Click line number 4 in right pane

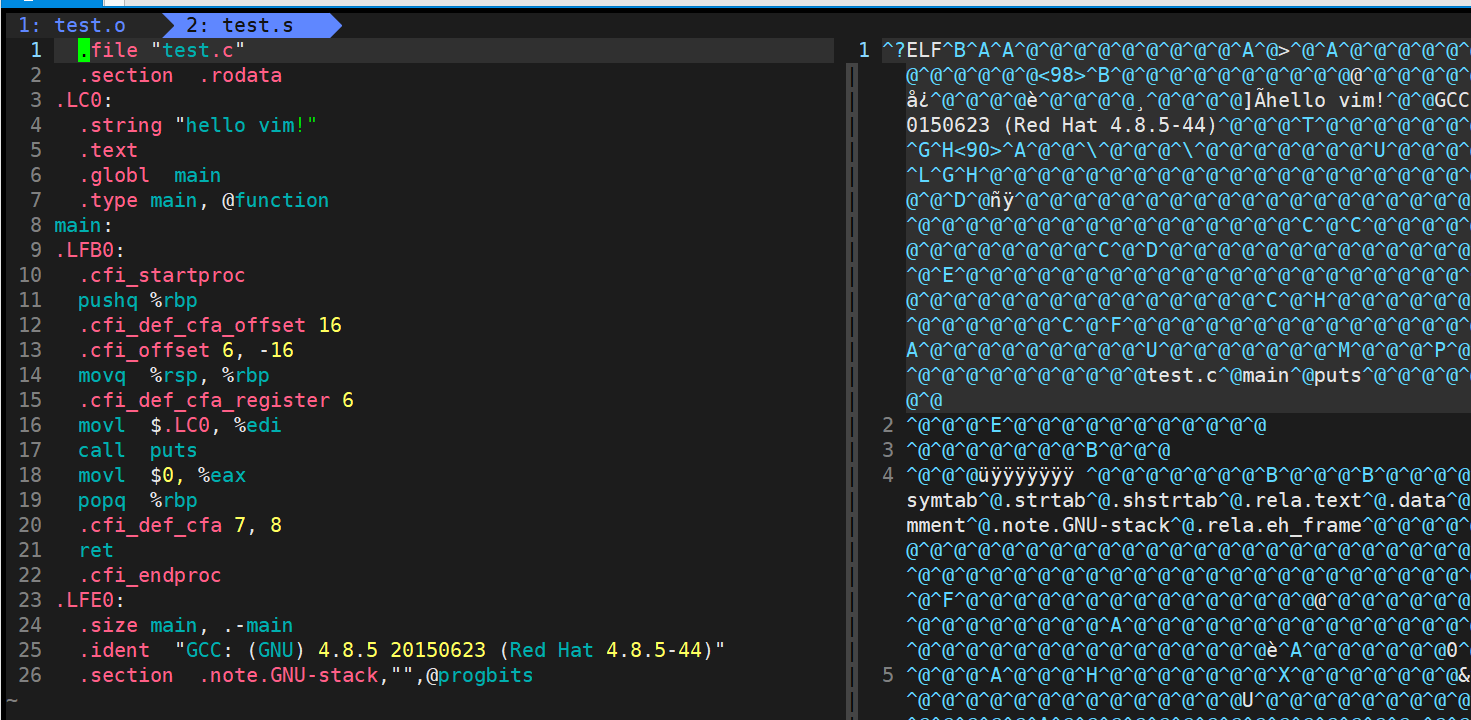coord(888,475)
